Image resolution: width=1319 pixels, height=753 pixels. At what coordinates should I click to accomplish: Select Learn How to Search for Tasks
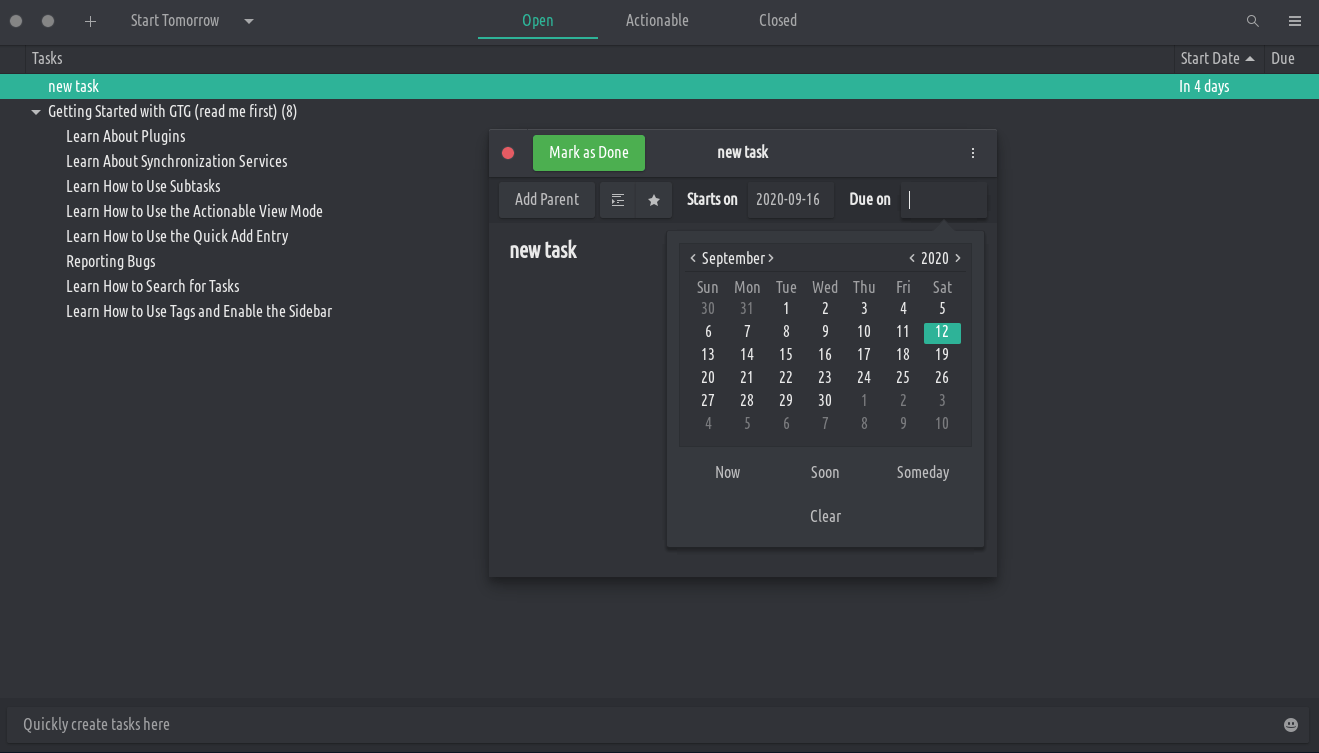153,287
